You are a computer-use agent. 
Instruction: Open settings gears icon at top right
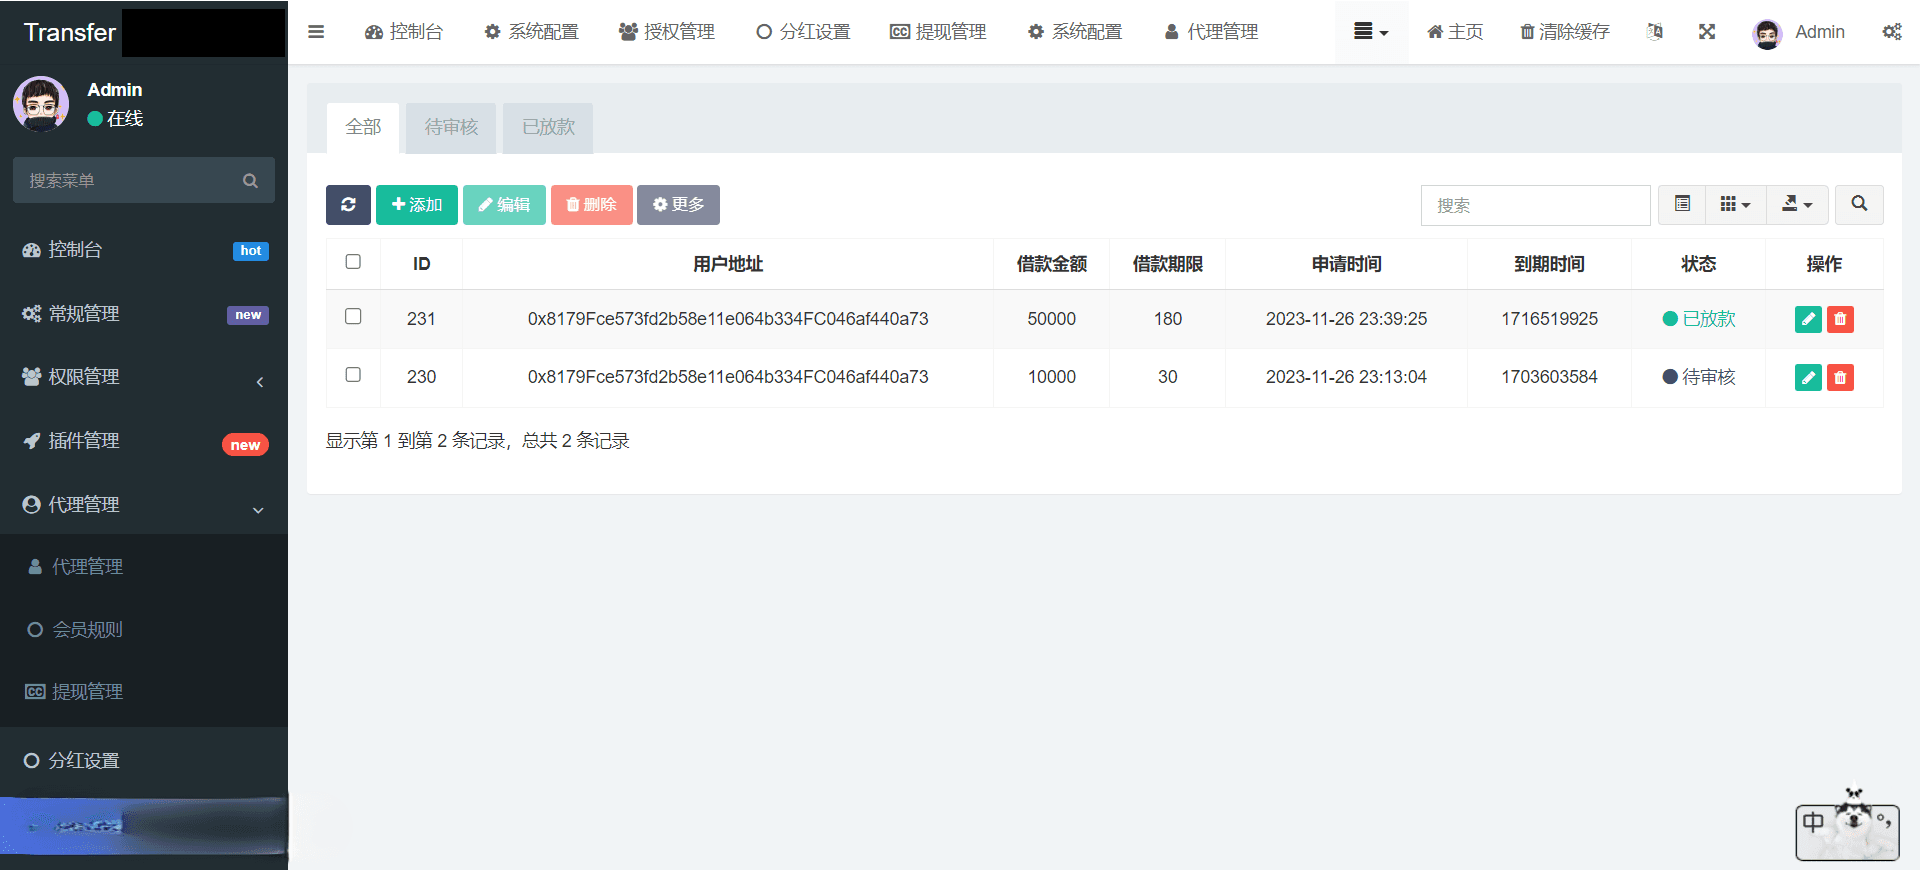point(1892,32)
